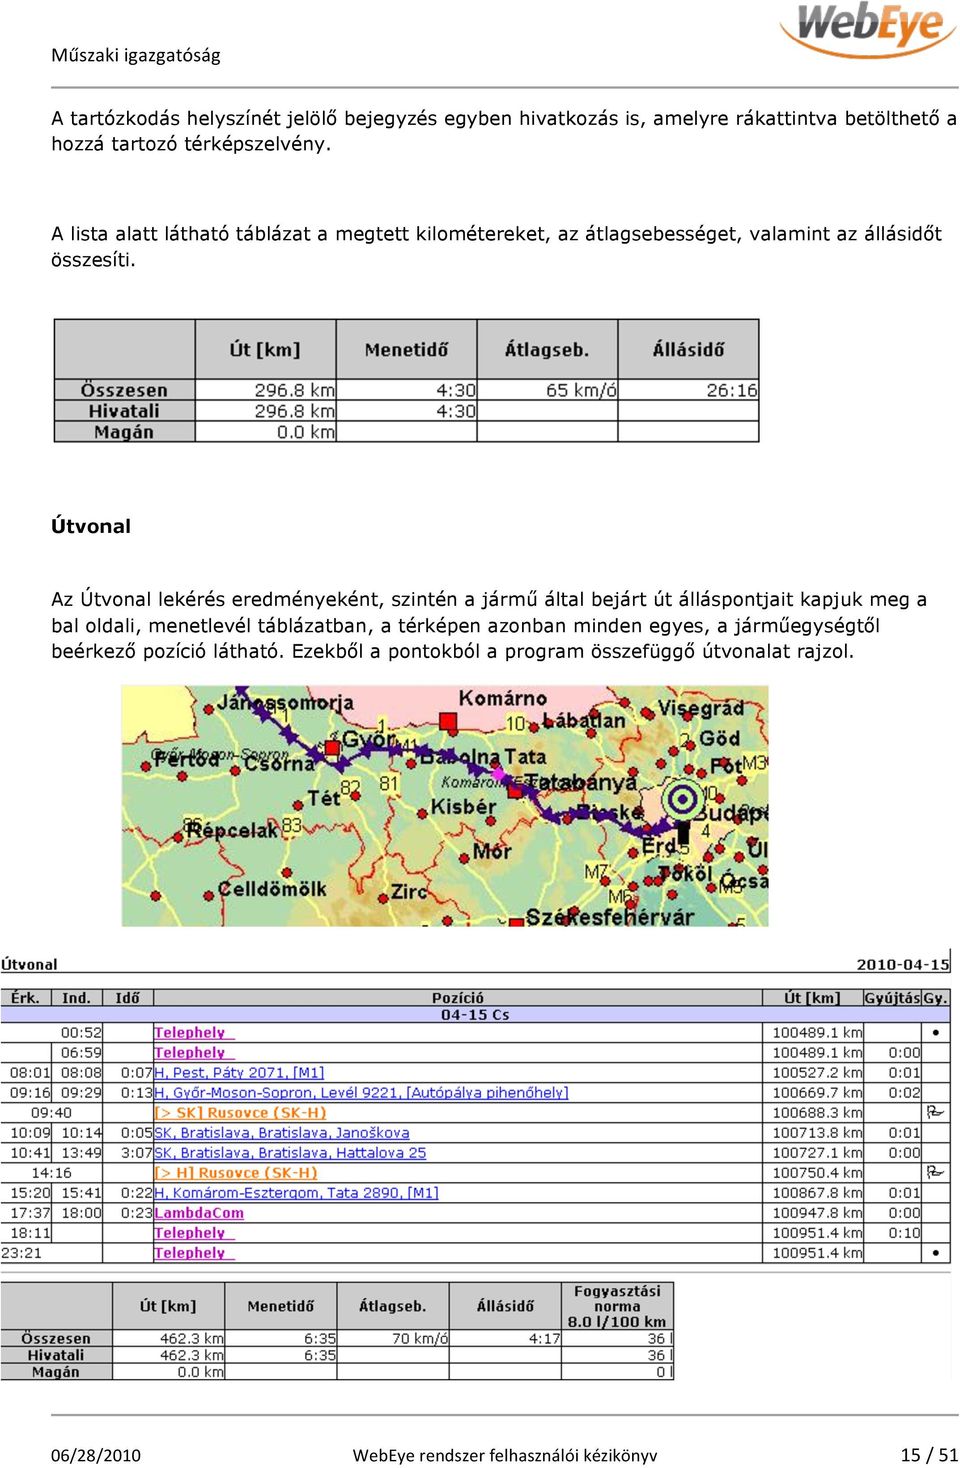
Task: Follow the Komárom-Esztergom, Tata 2890 link
Action: pos(296,1192)
